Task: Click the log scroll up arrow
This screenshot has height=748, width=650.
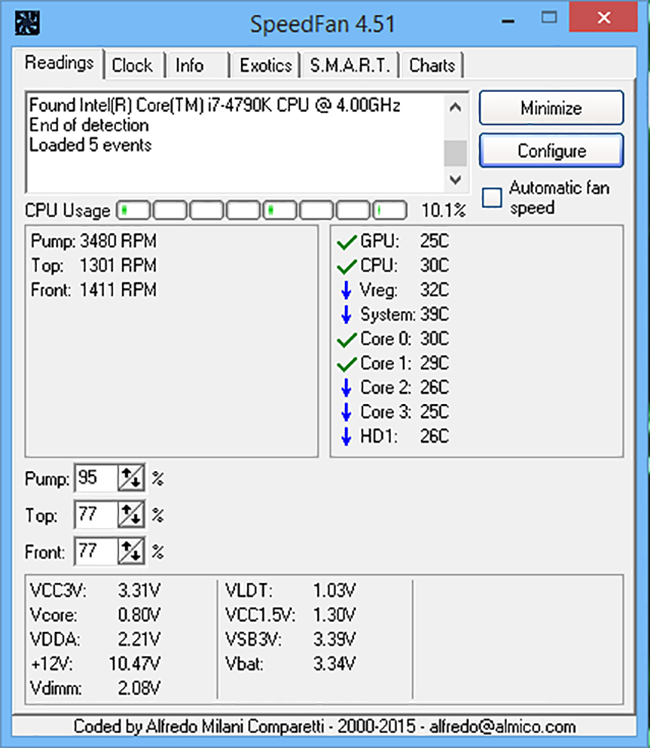Action: pos(455,107)
